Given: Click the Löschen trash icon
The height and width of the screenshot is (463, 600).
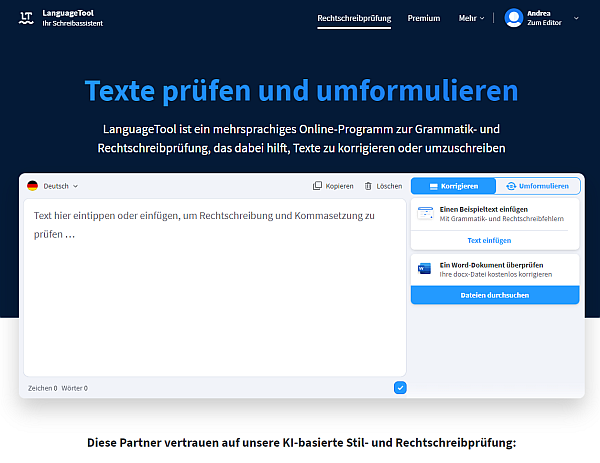Looking at the screenshot, I should (368, 186).
